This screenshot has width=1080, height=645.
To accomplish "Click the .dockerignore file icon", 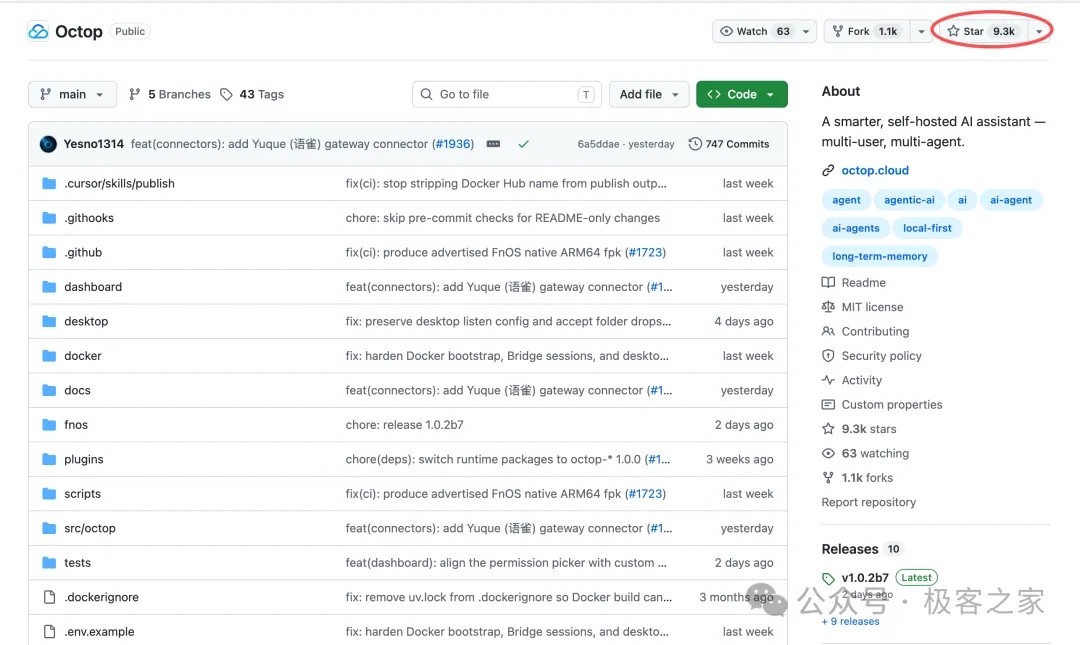I will [x=49, y=597].
